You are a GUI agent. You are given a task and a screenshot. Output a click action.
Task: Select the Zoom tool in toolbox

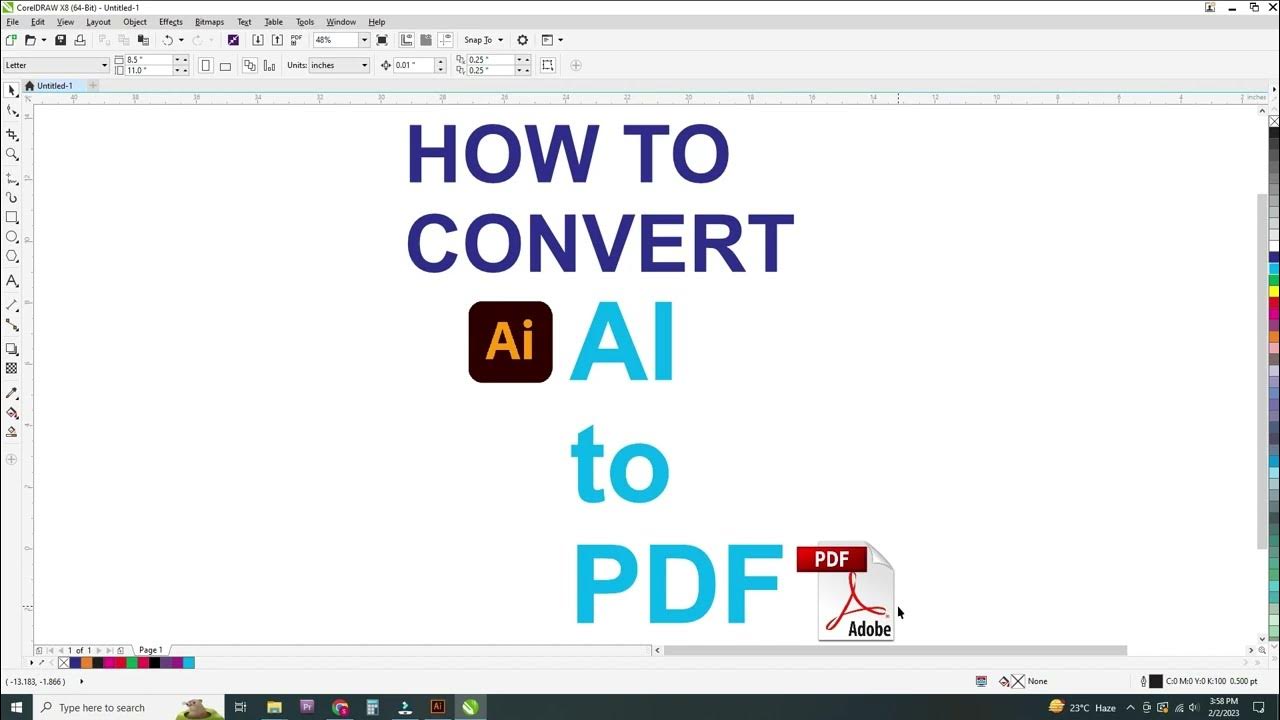(12, 154)
